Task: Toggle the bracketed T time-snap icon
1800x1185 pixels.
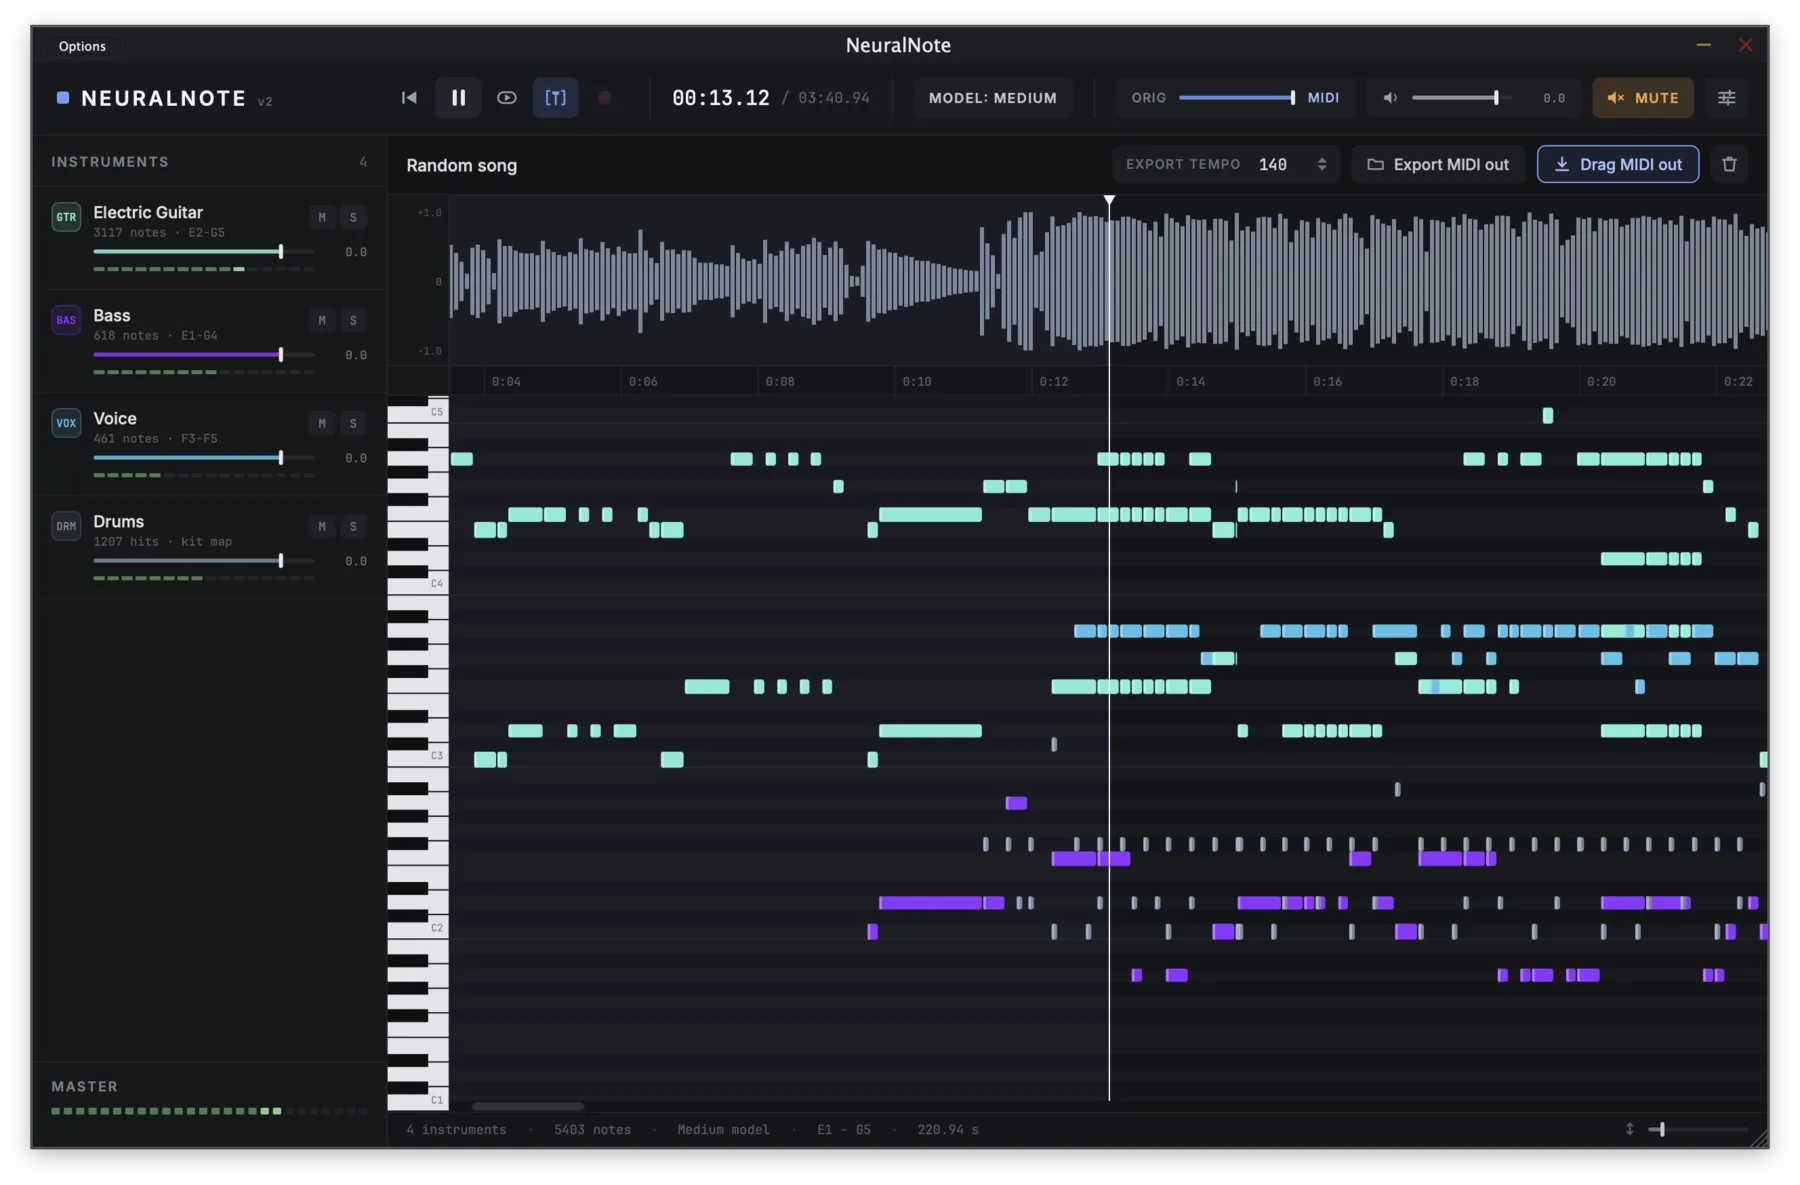Action: click(x=555, y=98)
